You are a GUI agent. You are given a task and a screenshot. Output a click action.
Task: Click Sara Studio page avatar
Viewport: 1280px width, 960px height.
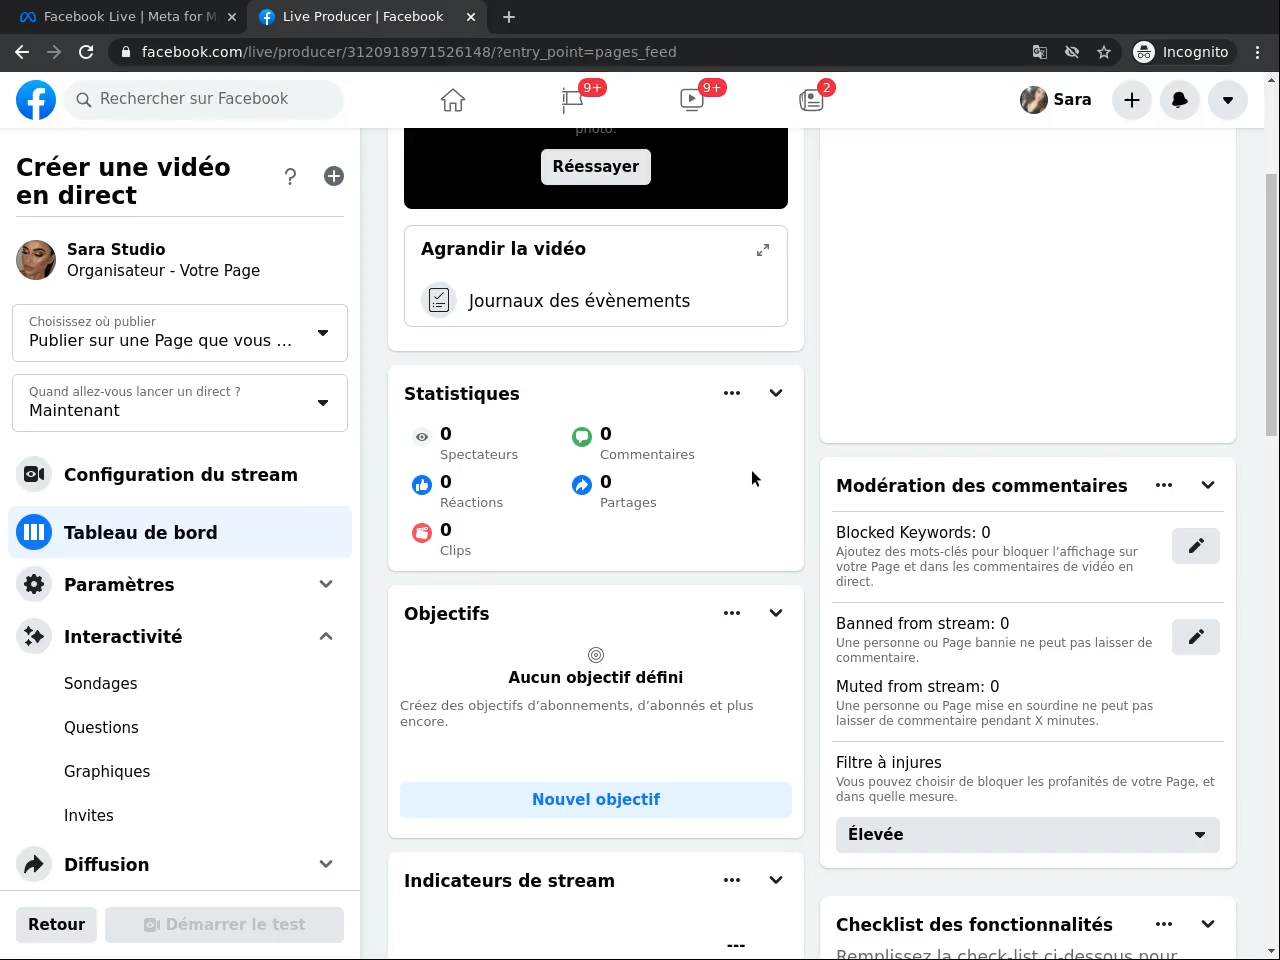pos(36,260)
